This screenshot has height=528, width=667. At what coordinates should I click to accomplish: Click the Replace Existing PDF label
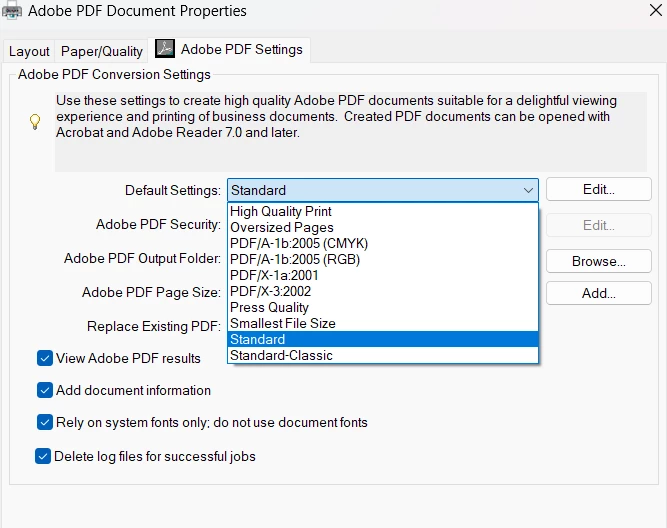154,326
